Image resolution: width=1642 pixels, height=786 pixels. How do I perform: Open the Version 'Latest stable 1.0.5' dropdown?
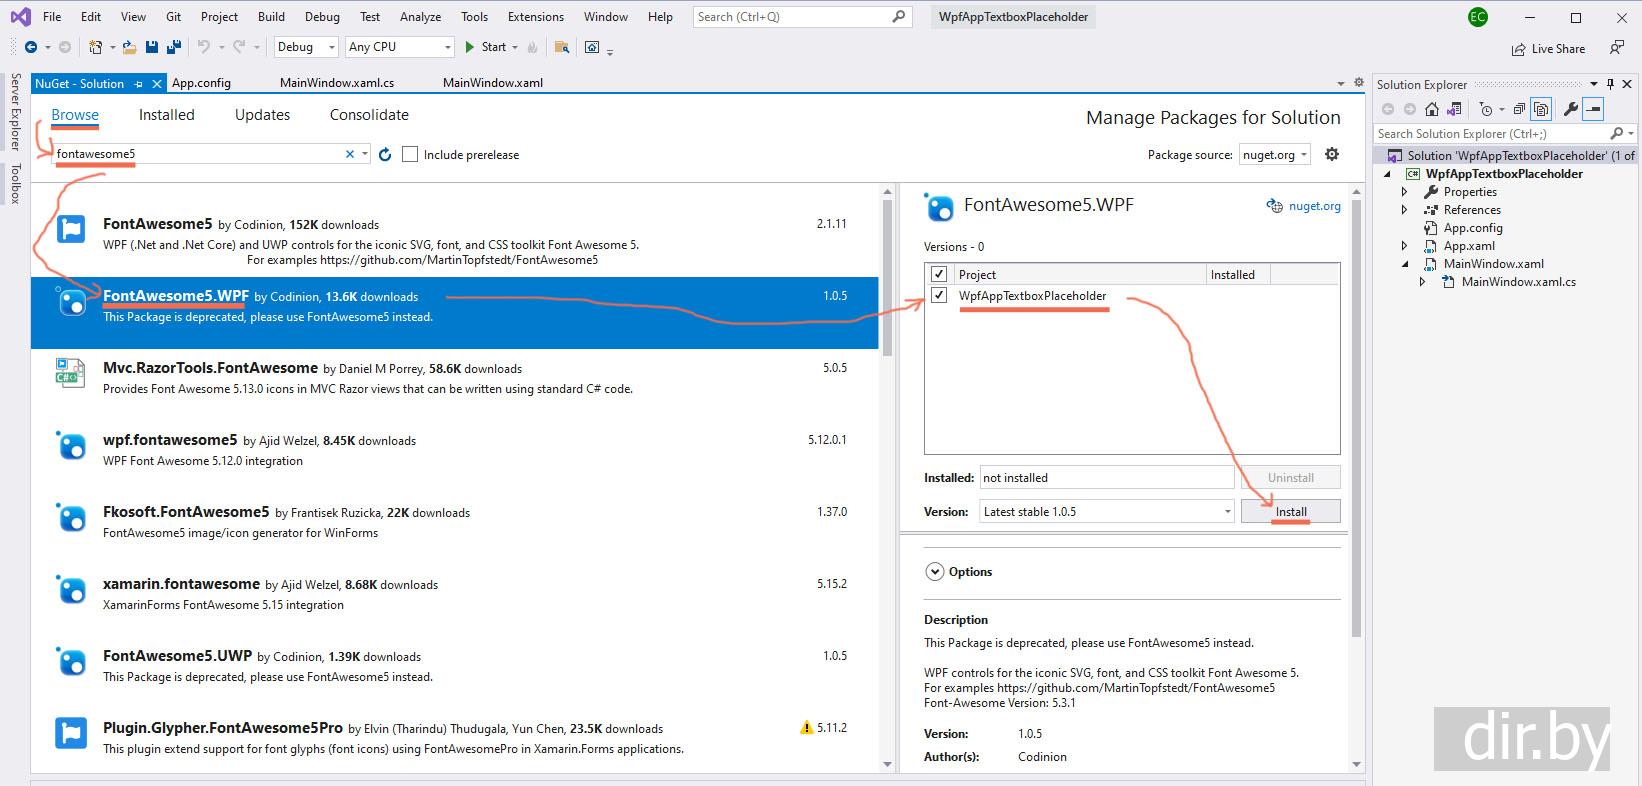coord(1107,511)
